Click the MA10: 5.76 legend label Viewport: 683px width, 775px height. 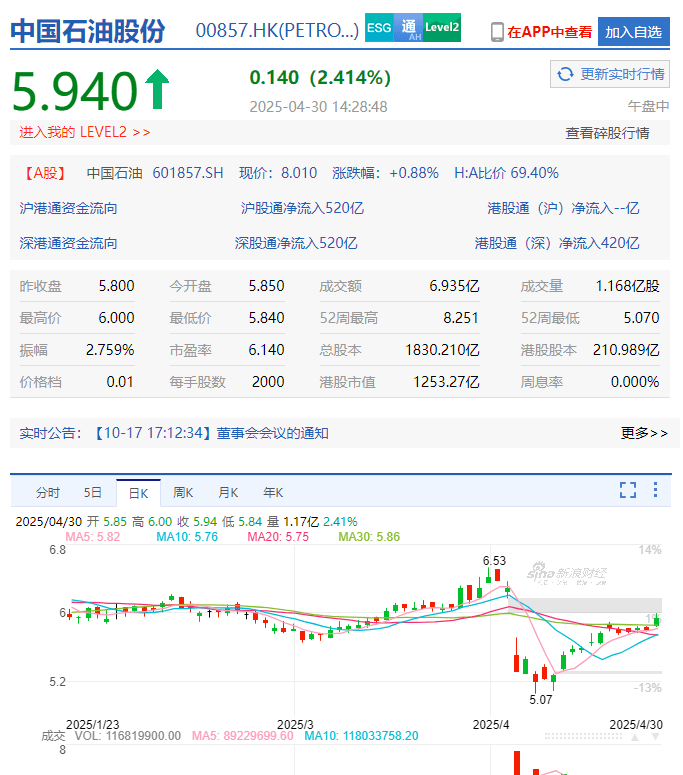pos(187,537)
